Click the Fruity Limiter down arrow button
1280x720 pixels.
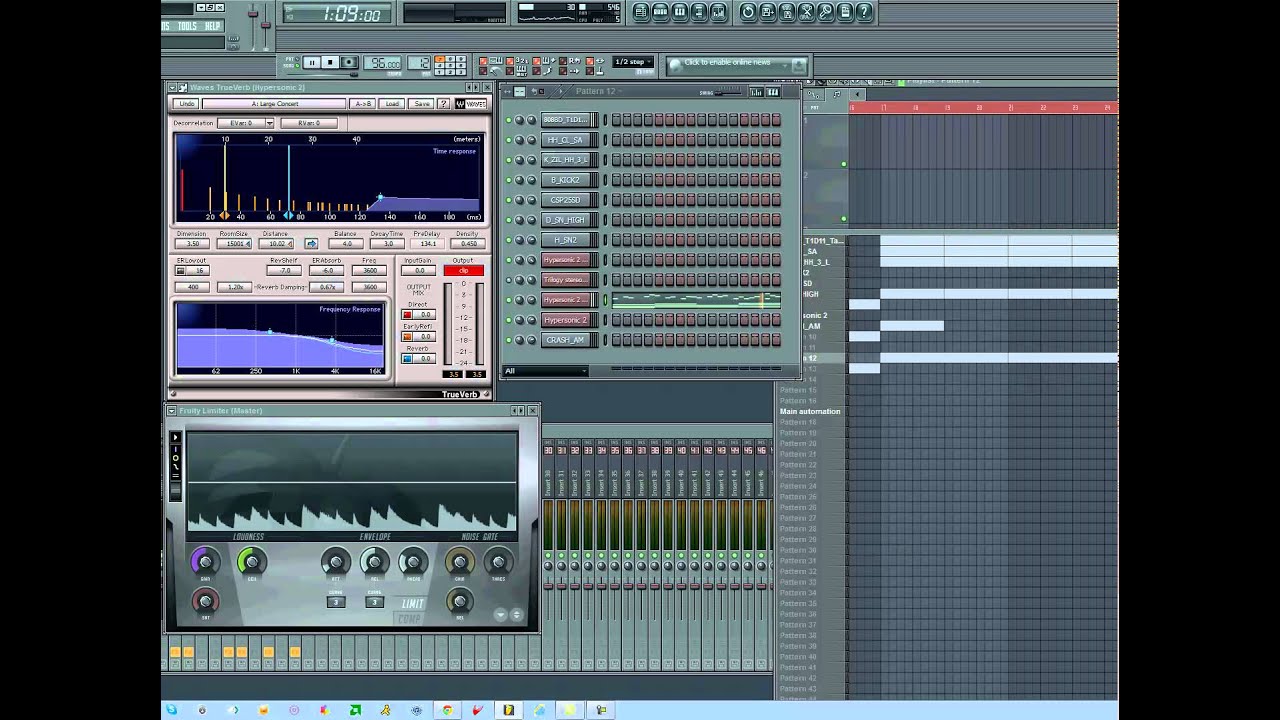[x=501, y=615]
